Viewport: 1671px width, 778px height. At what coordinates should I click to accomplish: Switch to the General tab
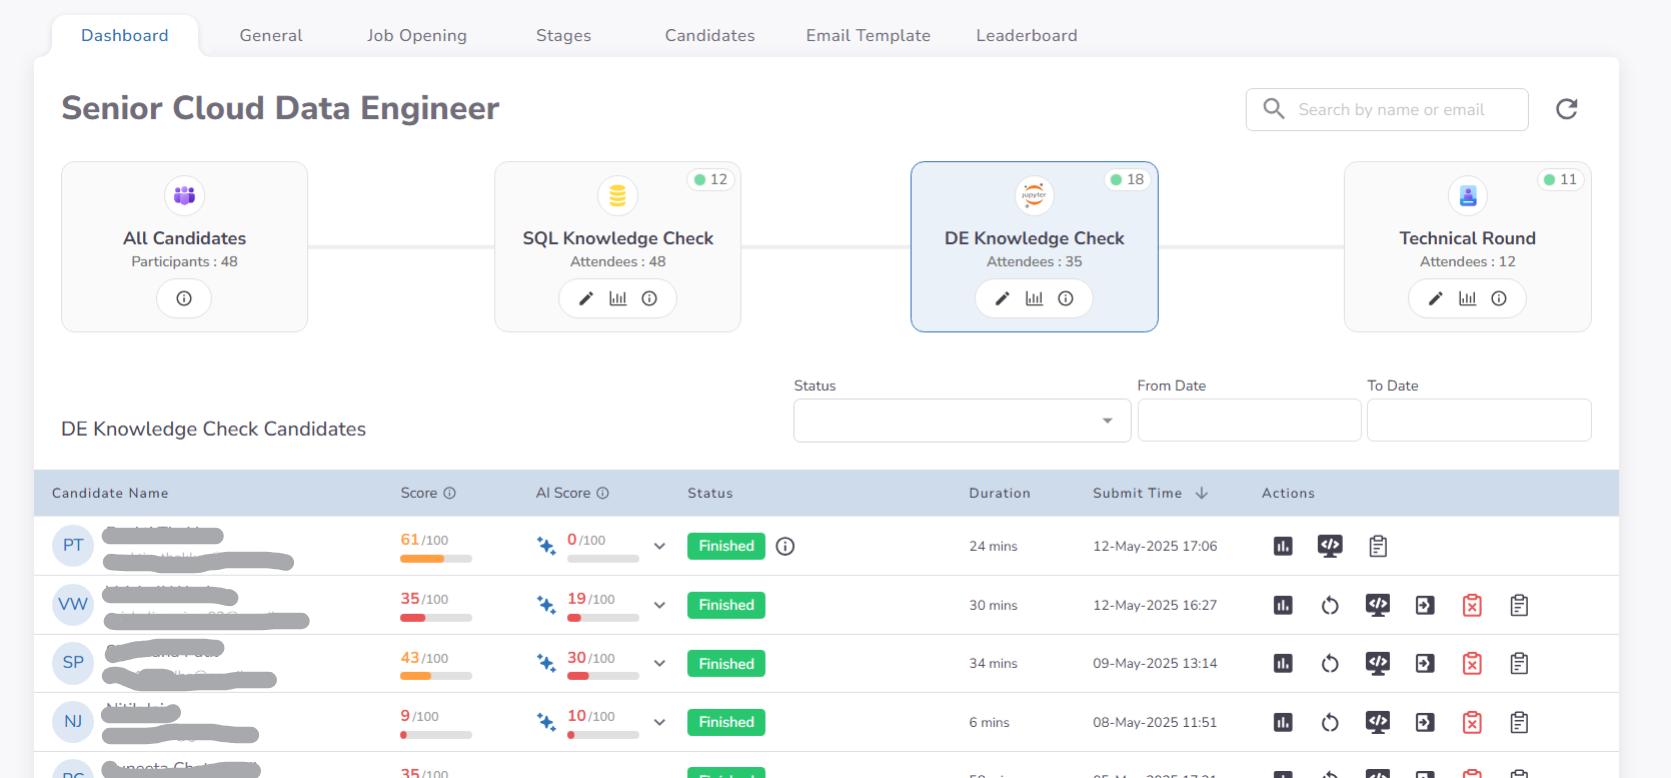tap(271, 36)
